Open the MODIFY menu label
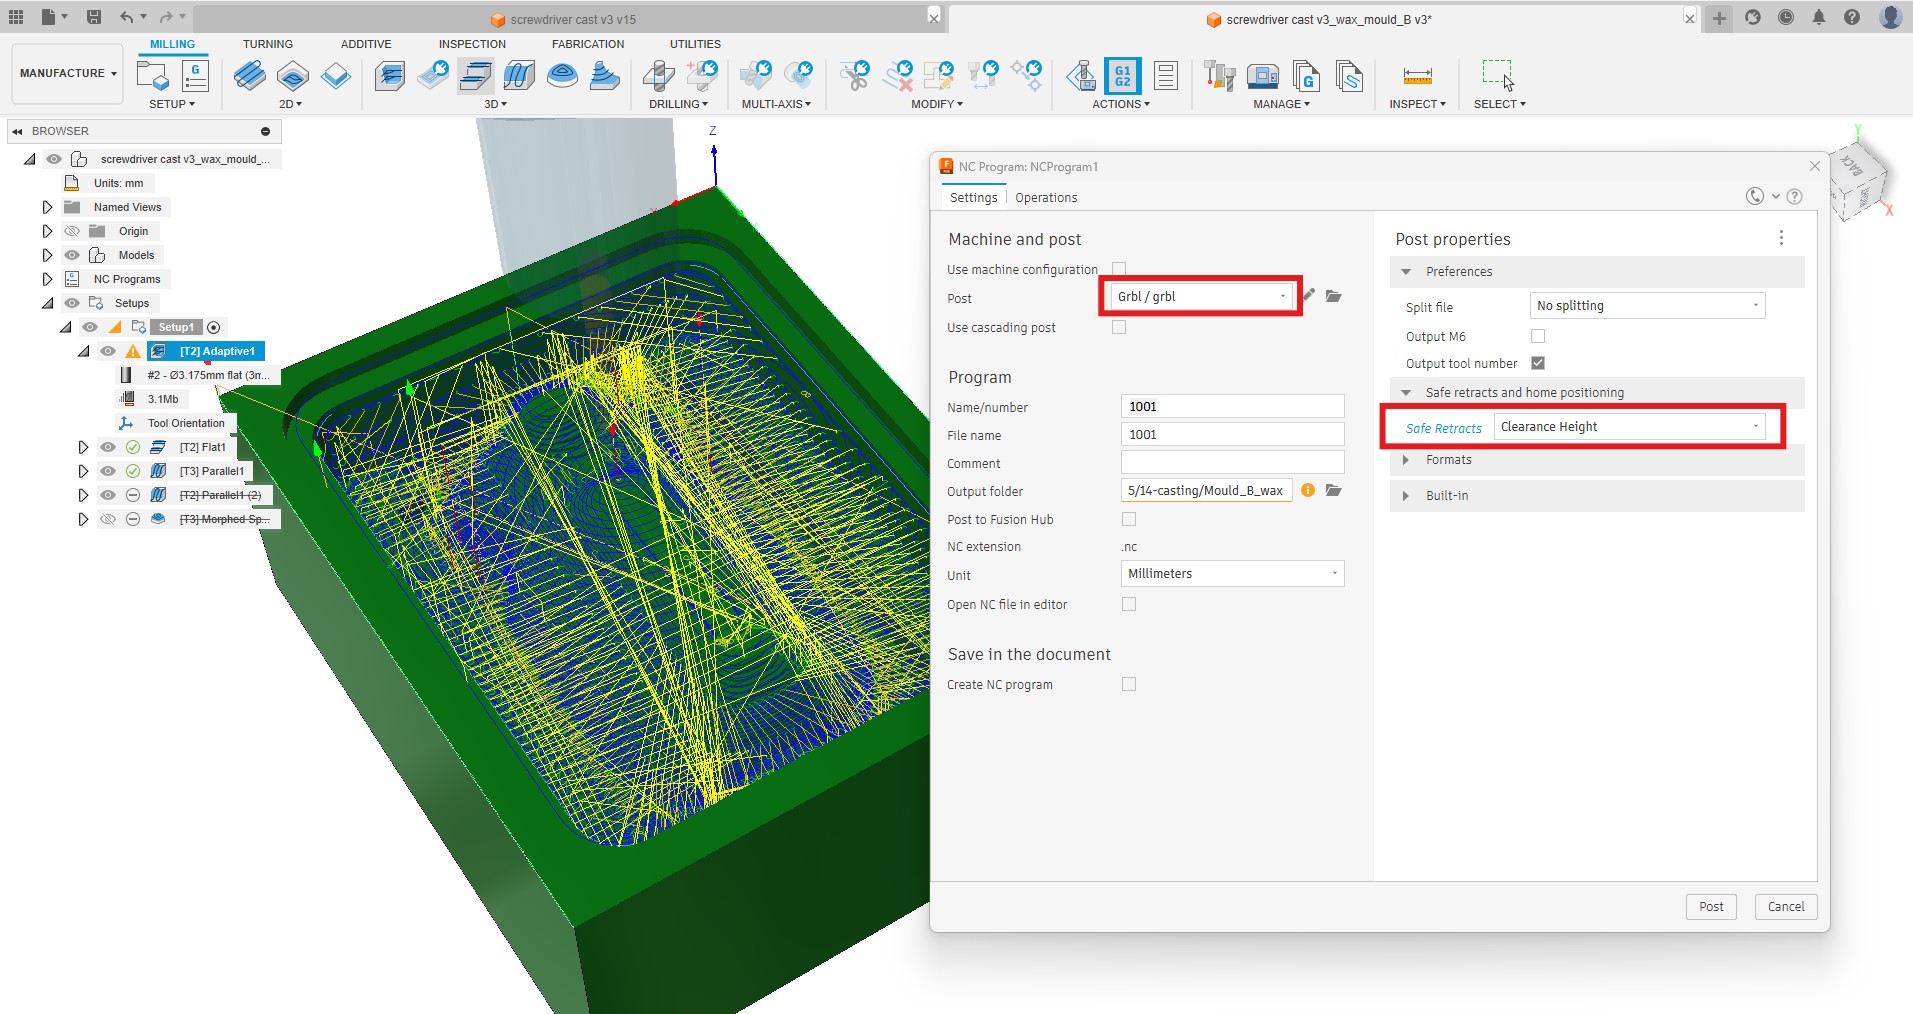The image size is (1913, 1014). point(937,104)
